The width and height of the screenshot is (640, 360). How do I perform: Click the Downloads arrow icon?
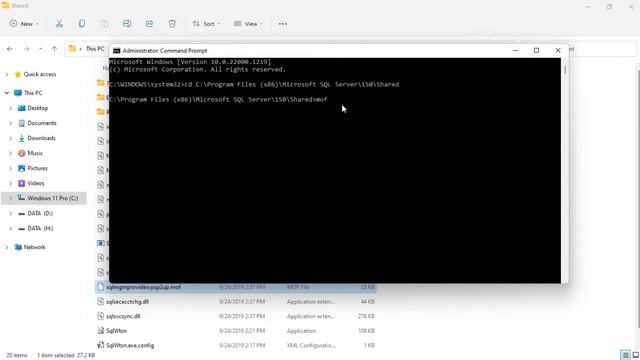coord(22,138)
